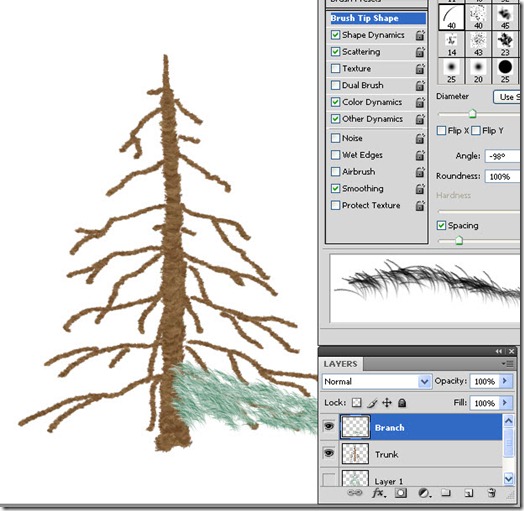Screen dimensions: 524x511
Task: Click the Branch layer thumbnail
Action: tap(355, 427)
